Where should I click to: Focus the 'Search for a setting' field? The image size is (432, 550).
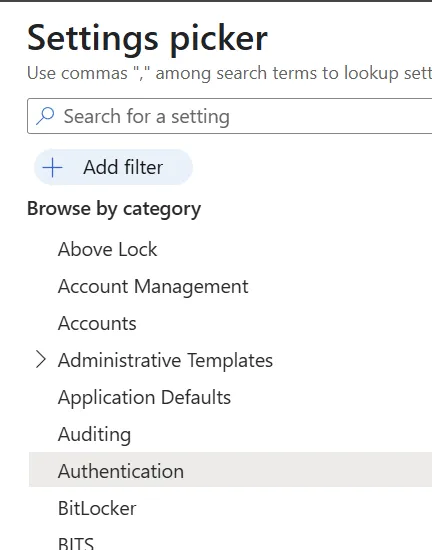[x=230, y=116]
